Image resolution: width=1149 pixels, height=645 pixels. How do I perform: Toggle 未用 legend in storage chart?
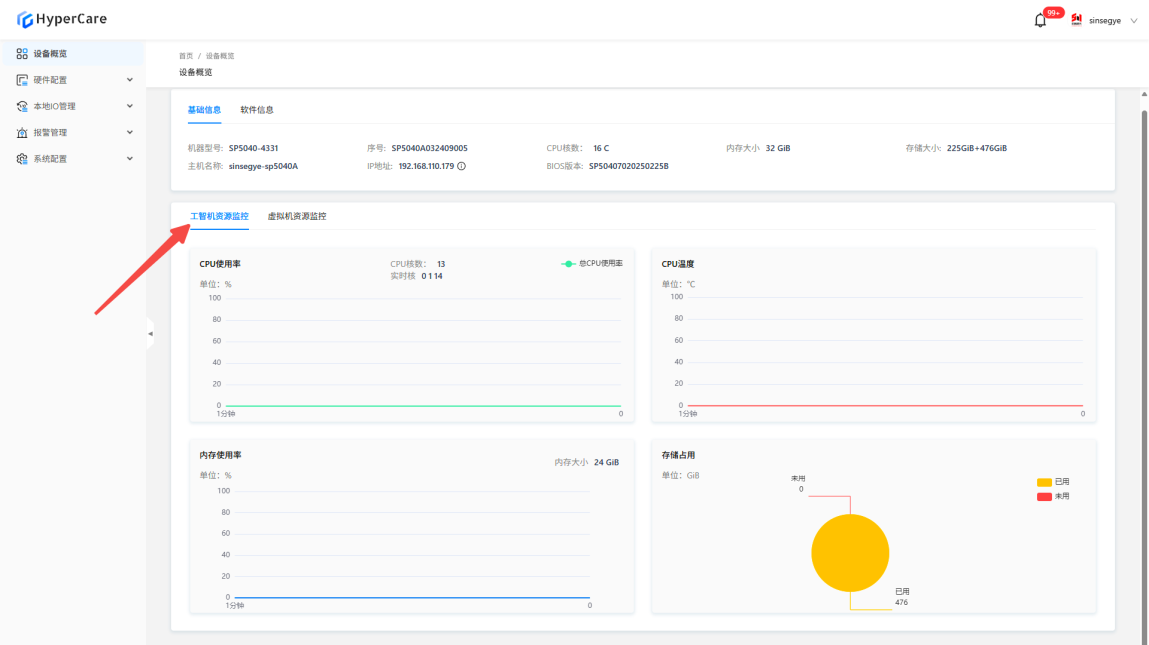click(1053, 496)
